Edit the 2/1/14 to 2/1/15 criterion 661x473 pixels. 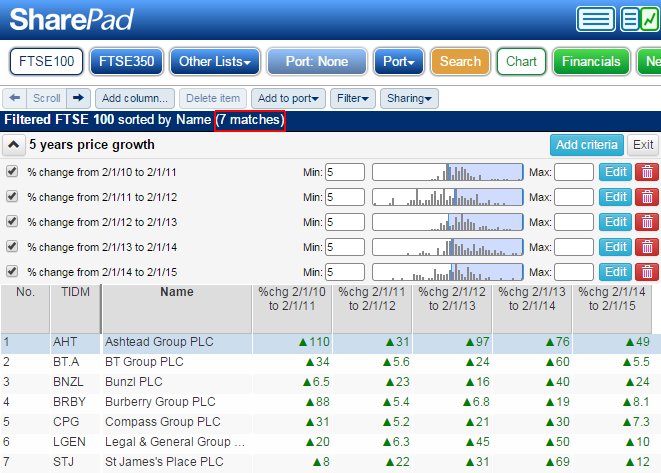click(615, 272)
